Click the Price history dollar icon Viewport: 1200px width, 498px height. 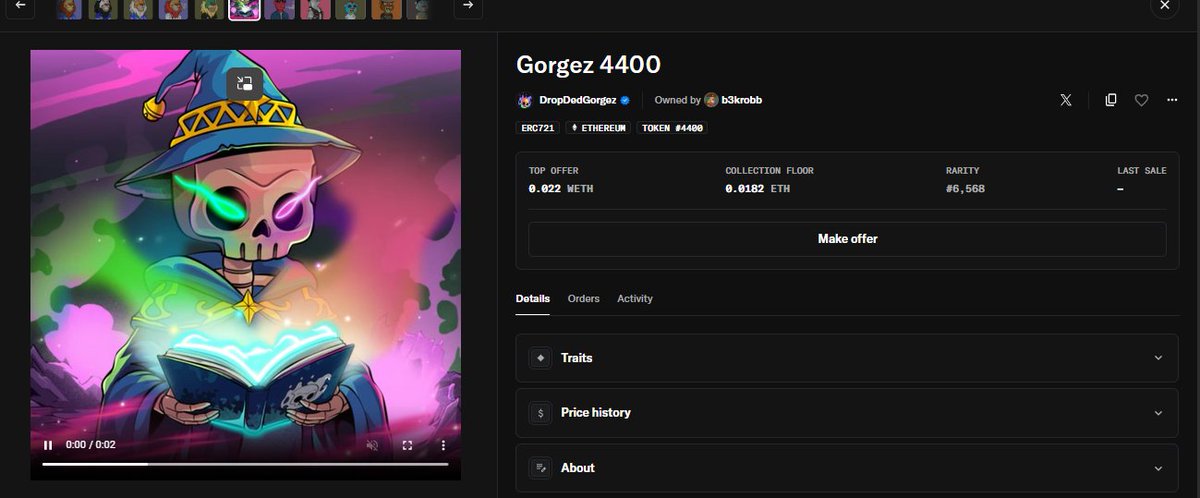(540, 413)
